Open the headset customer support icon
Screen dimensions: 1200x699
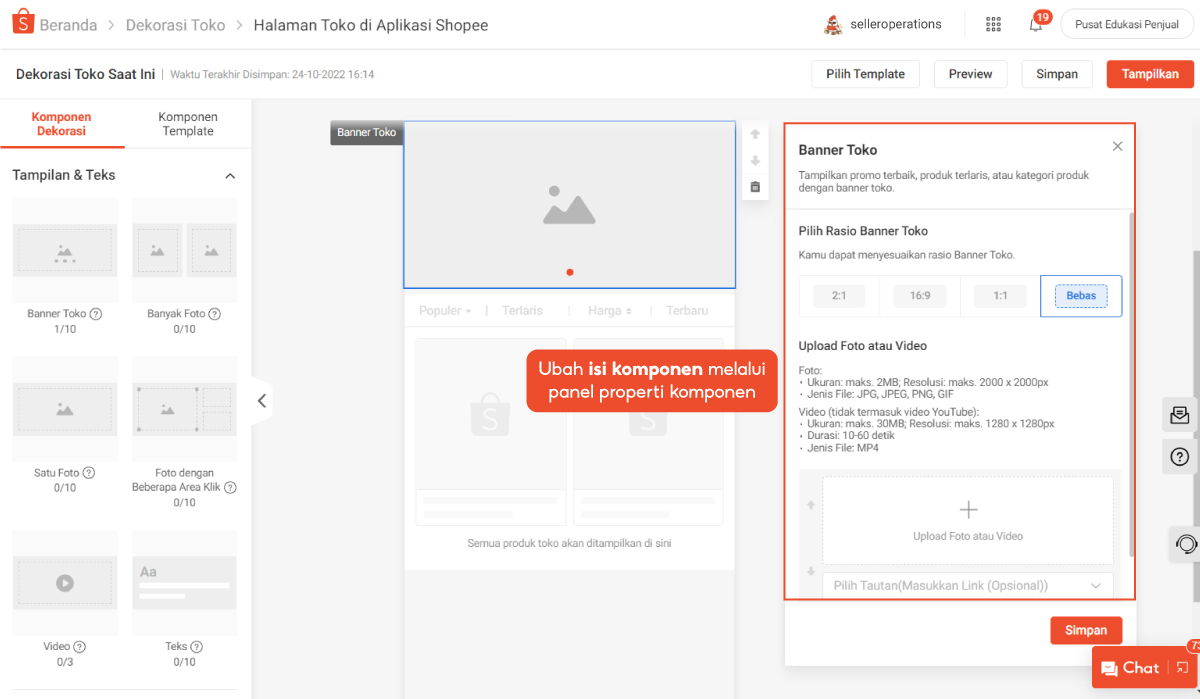click(1186, 544)
